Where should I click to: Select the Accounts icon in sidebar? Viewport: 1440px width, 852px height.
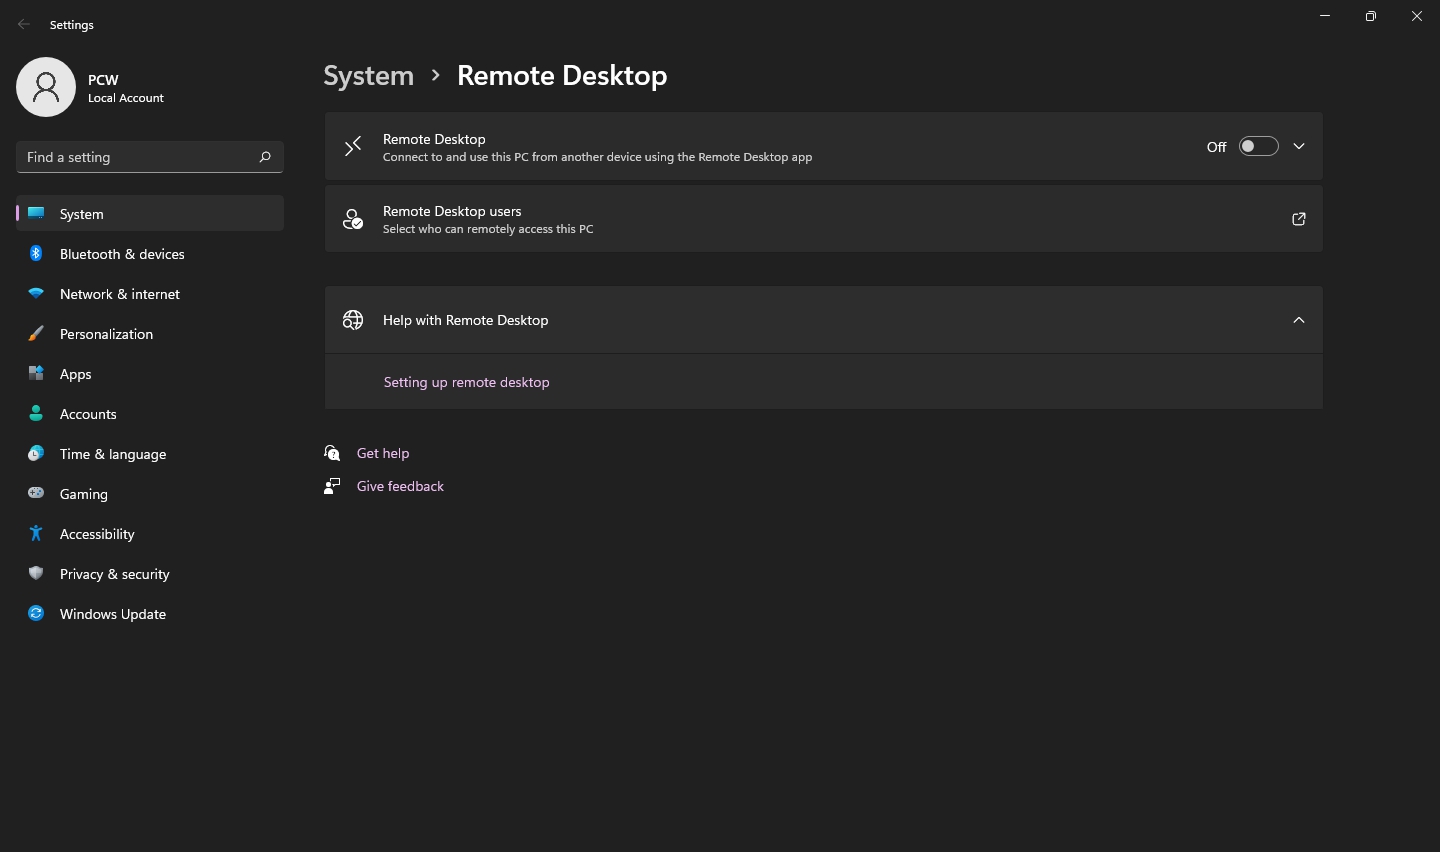pyautogui.click(x=36, y=414)
